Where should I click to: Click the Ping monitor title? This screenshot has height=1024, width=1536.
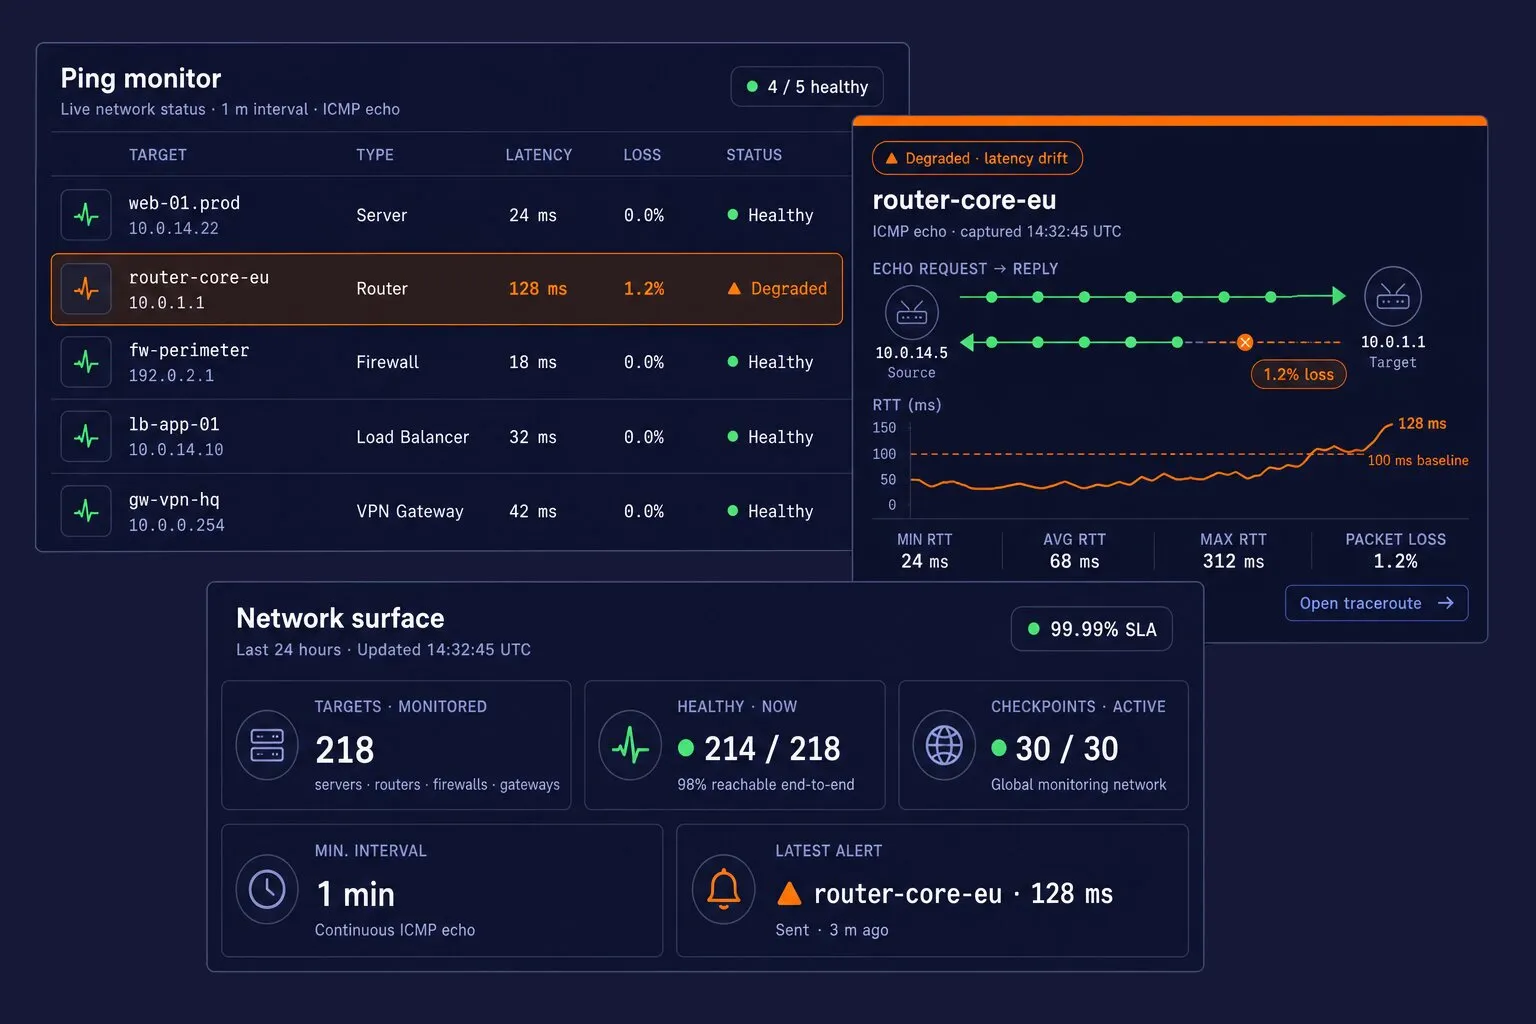tap(141, 78)
